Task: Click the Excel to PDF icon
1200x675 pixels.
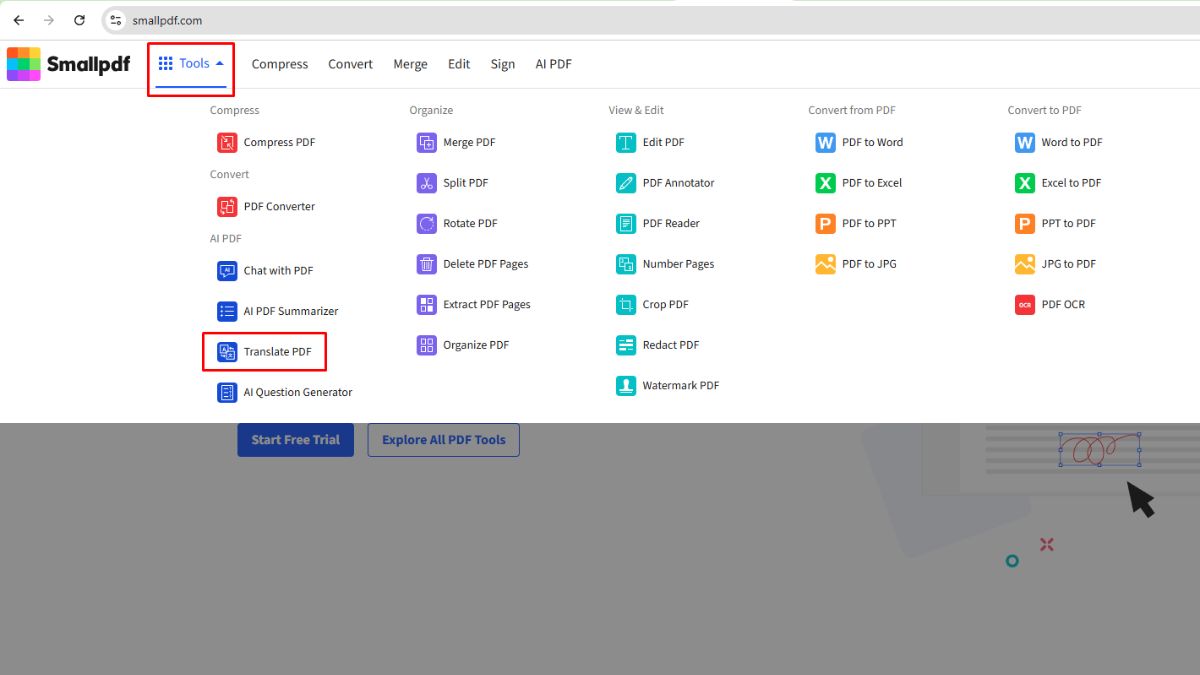Action: coord(1025,183)
